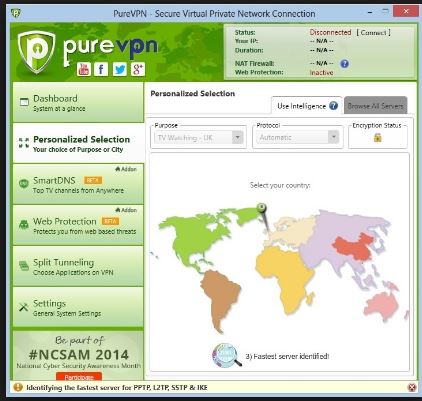Select China red region on map
Screen dimensions: 422x401
354,247
